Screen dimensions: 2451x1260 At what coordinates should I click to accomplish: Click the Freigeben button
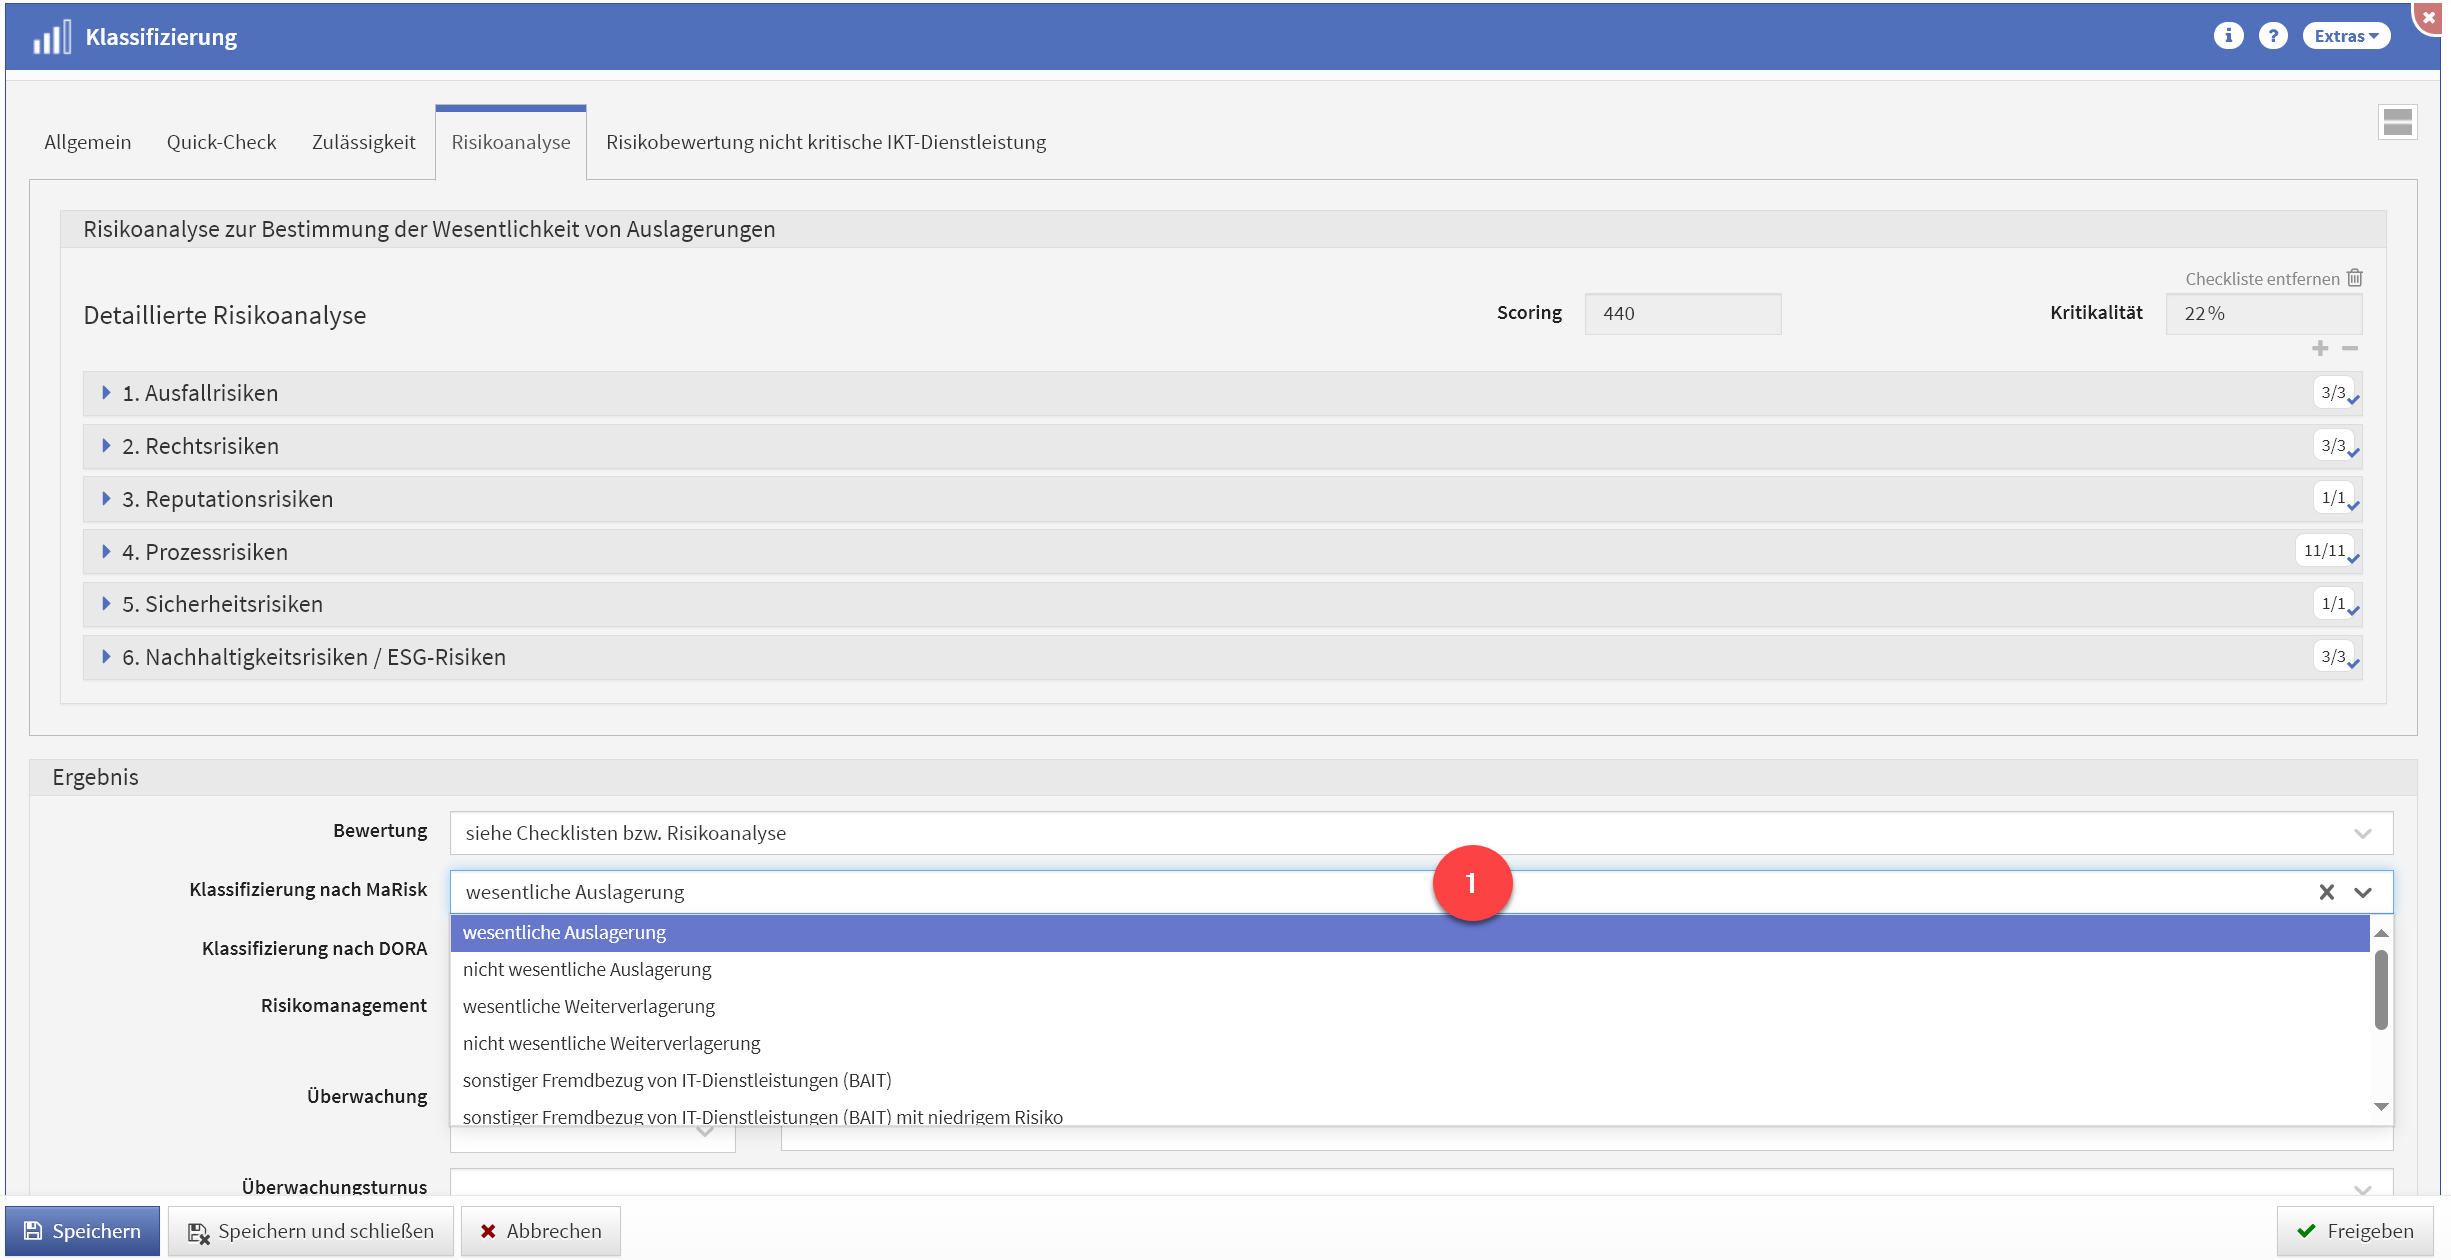[x=2354, y=1231]
